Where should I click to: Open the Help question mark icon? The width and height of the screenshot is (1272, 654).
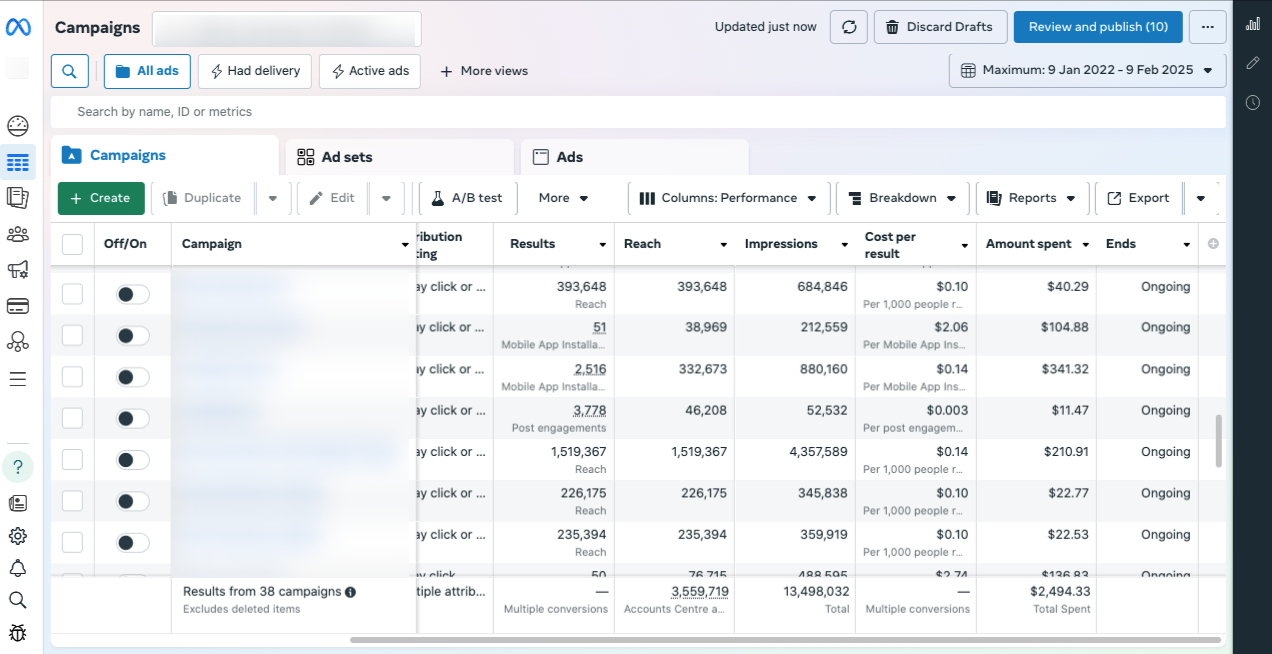click(x=18, y=467)
